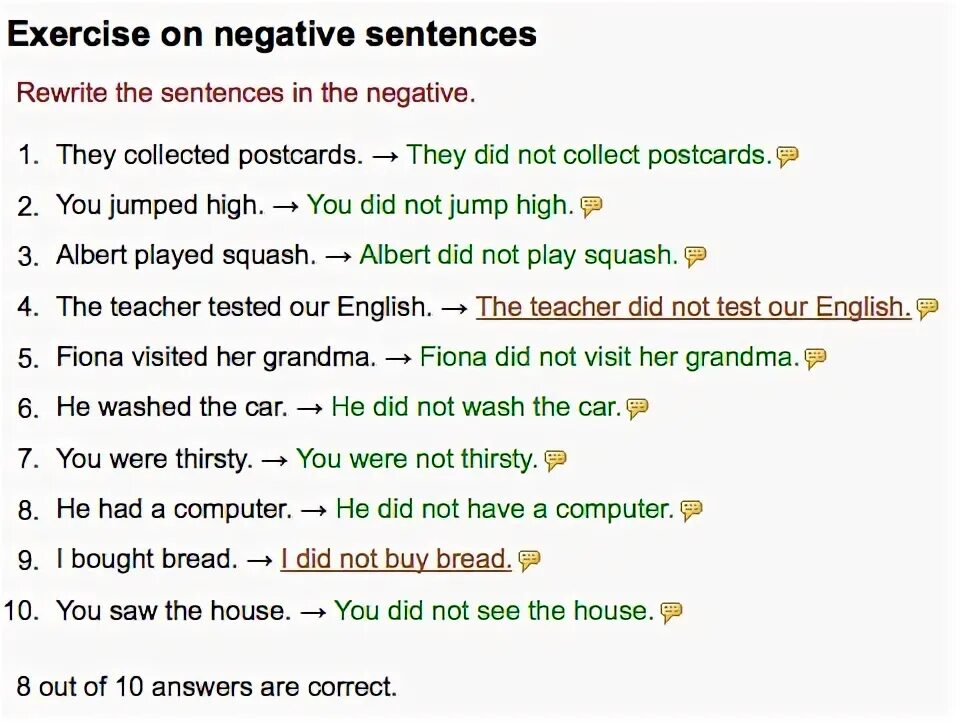Click comment icon after 'collect postcards' answer
The image size is (962, 722).
click(788, 156)
